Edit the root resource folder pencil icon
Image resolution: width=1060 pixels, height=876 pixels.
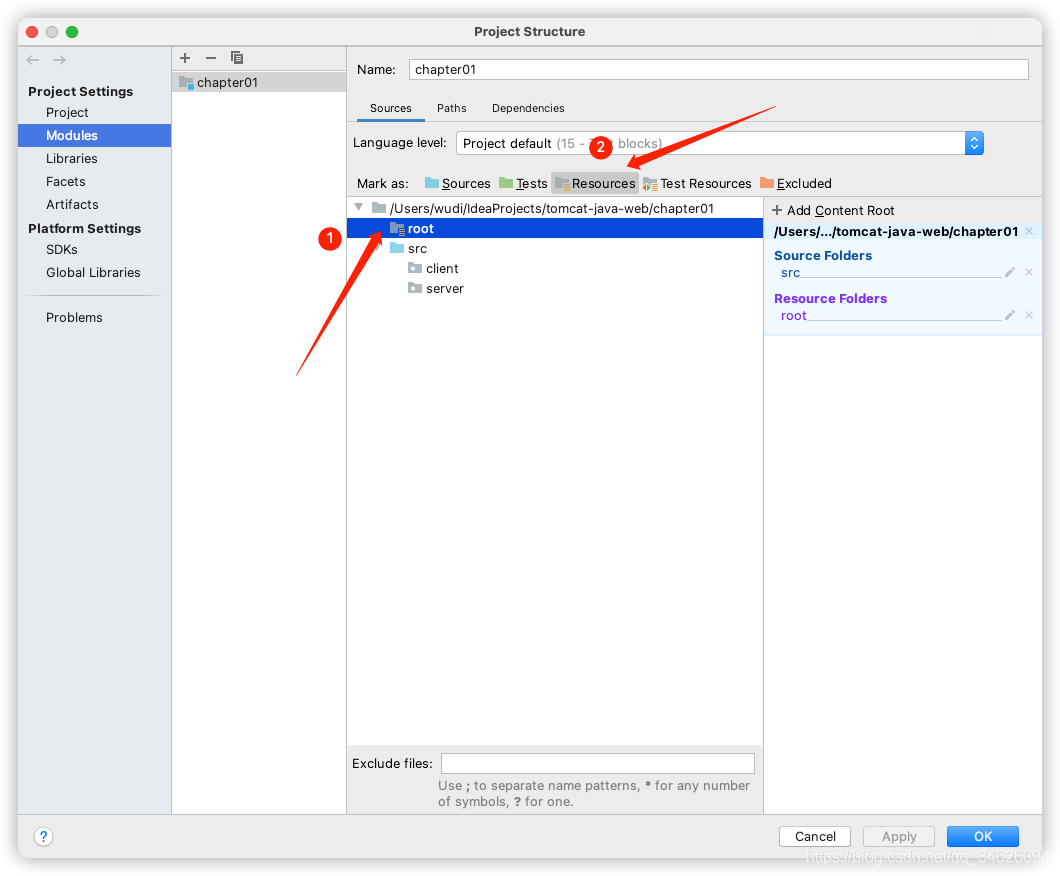tap(1009, 314)
